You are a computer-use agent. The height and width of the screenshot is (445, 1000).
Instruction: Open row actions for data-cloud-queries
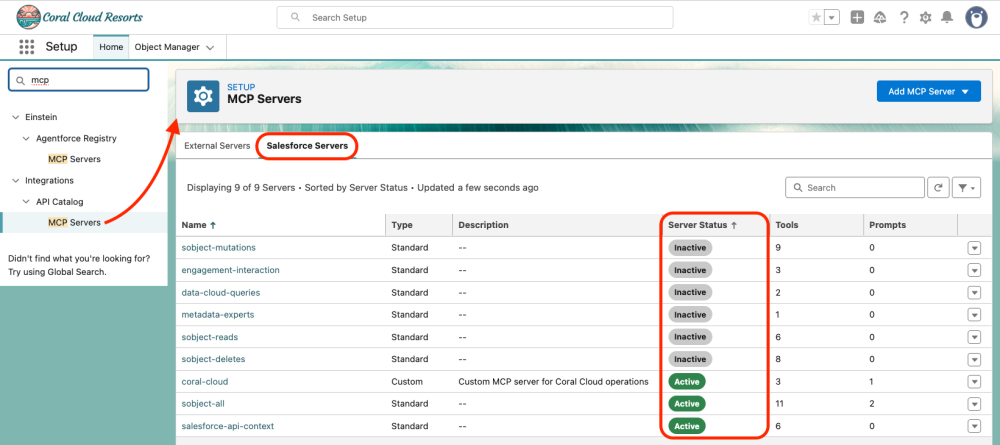point(974,293)
